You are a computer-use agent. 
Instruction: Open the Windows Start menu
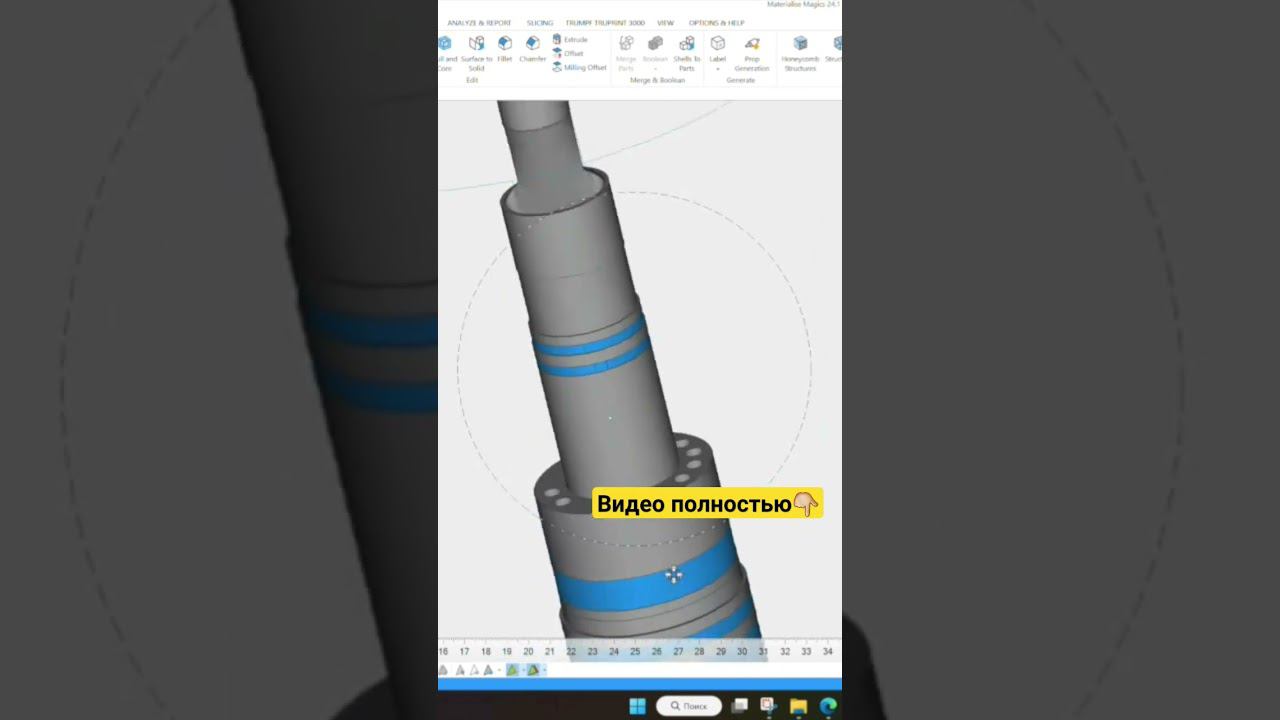(x=637, y=706)
